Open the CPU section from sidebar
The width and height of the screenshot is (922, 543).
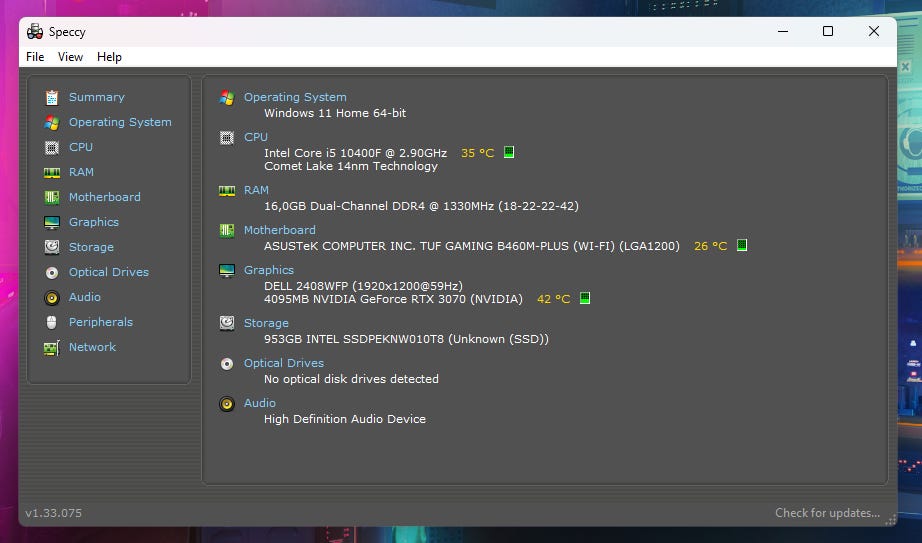coord(81,147)
